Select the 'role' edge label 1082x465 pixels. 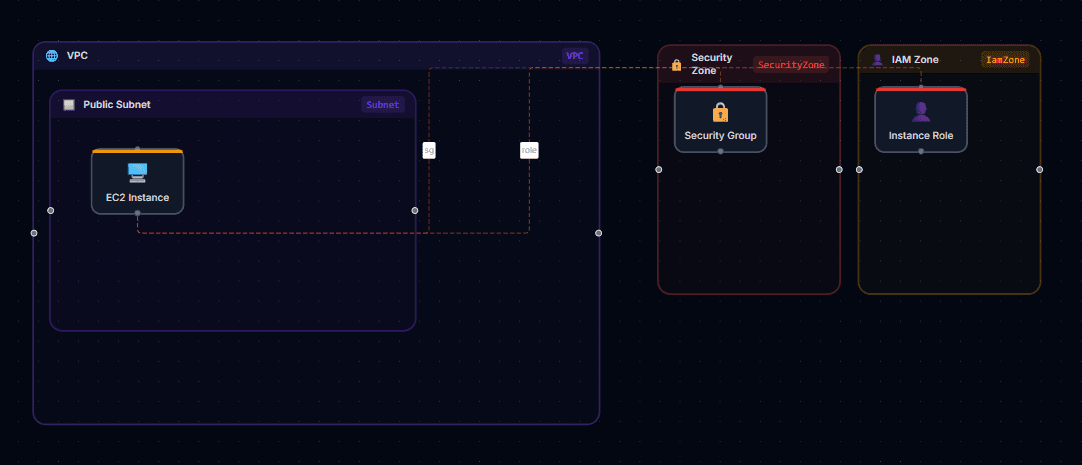529,150
